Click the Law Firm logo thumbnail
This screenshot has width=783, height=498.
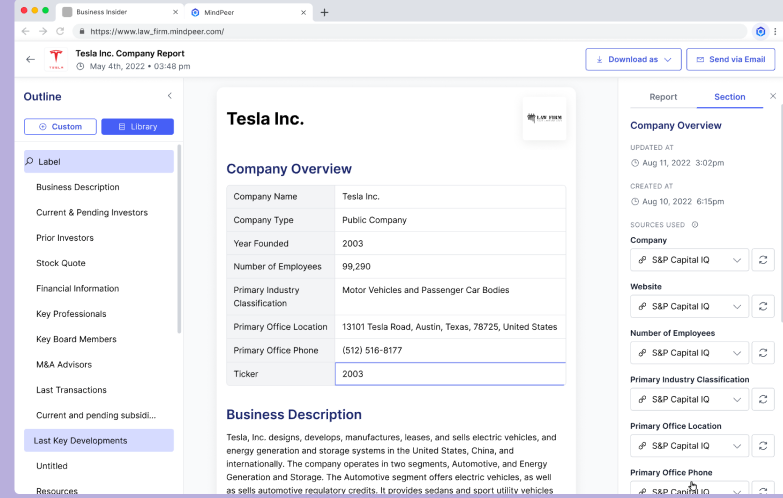(544, 118)
